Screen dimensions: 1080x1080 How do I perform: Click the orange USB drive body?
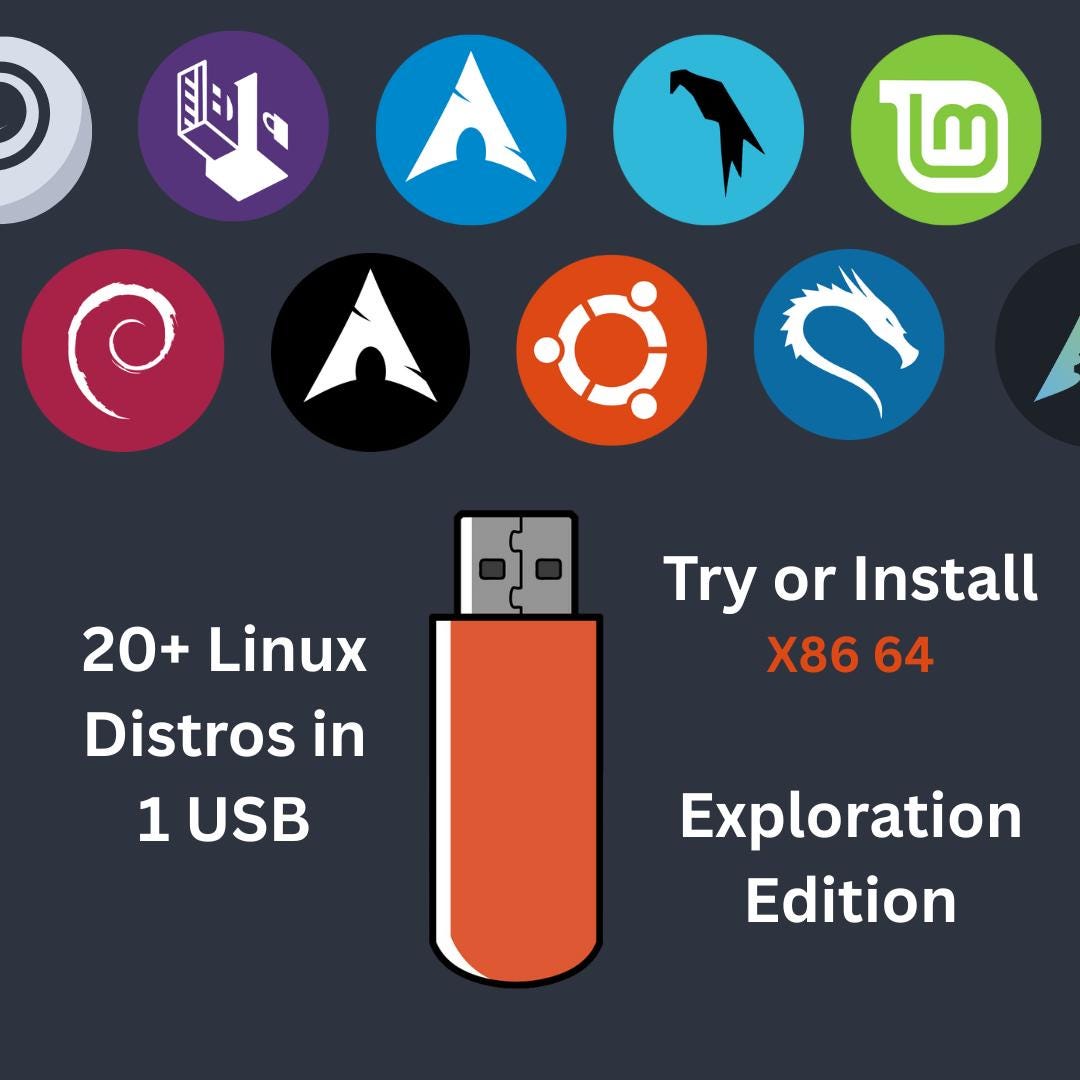(x=516, y=800)
